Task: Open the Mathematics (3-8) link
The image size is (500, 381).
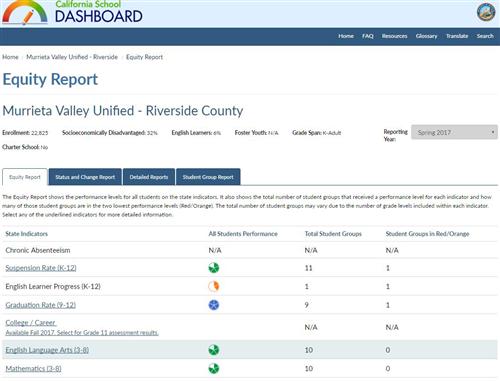Action: [33, 369]
